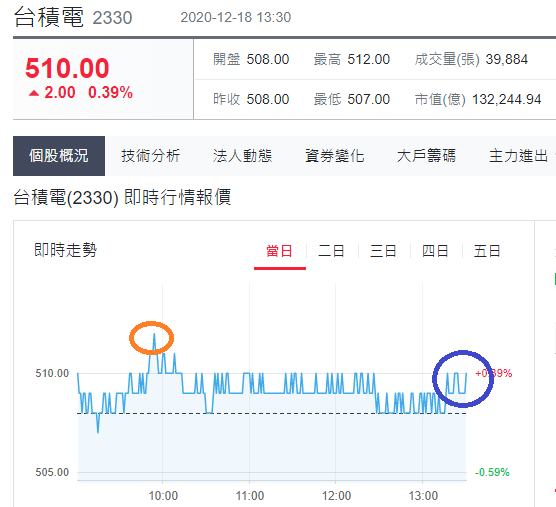Click the 505.00 y-axis label
The width and height of the screenshot is (556, 507).
[52, 472]
